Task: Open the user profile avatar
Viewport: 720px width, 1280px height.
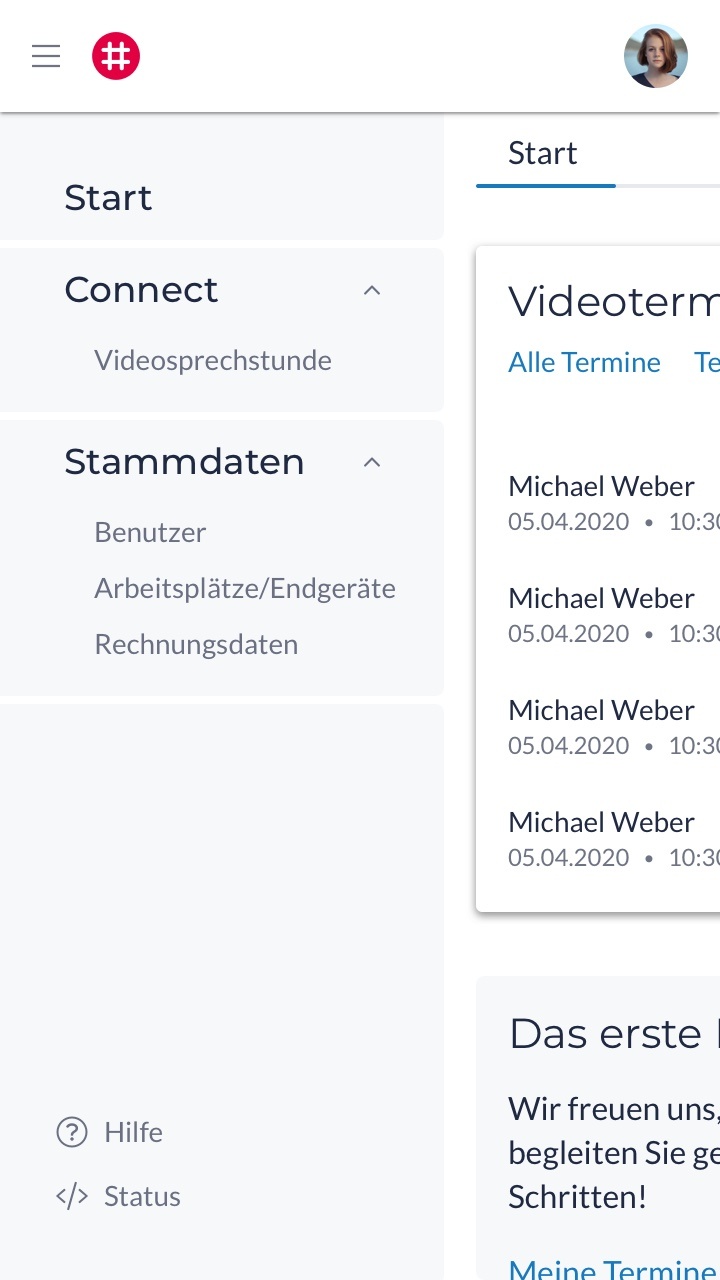Action: pyautogui.click(x=656, y=56)
